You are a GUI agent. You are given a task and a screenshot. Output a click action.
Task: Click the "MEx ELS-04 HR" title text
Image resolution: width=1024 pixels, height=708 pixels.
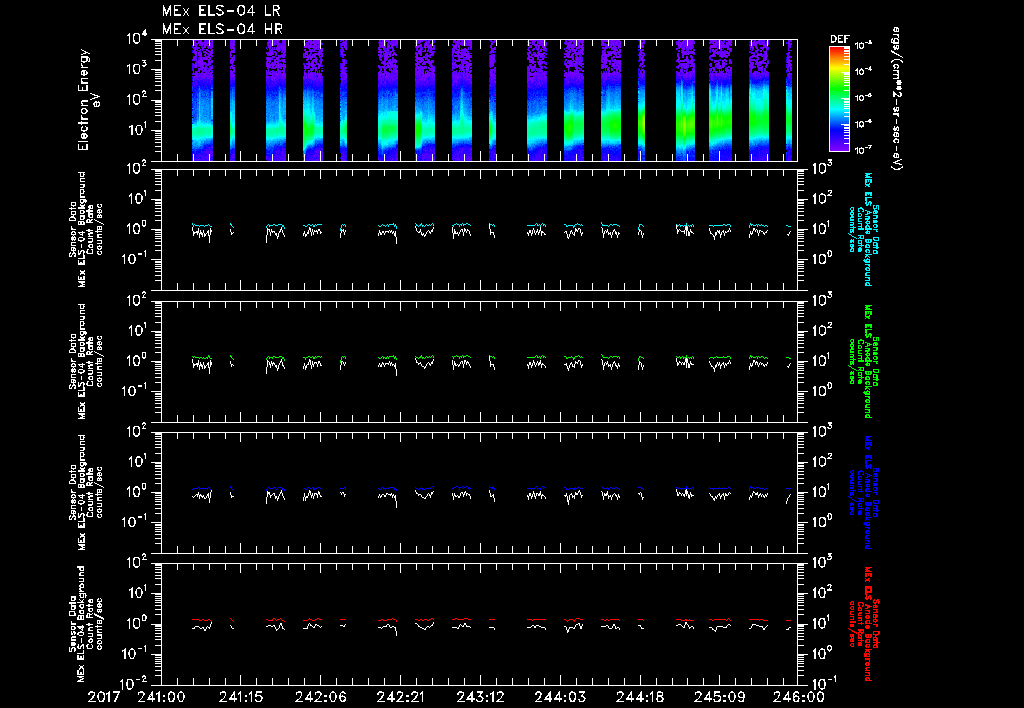(x=222, y=29)
